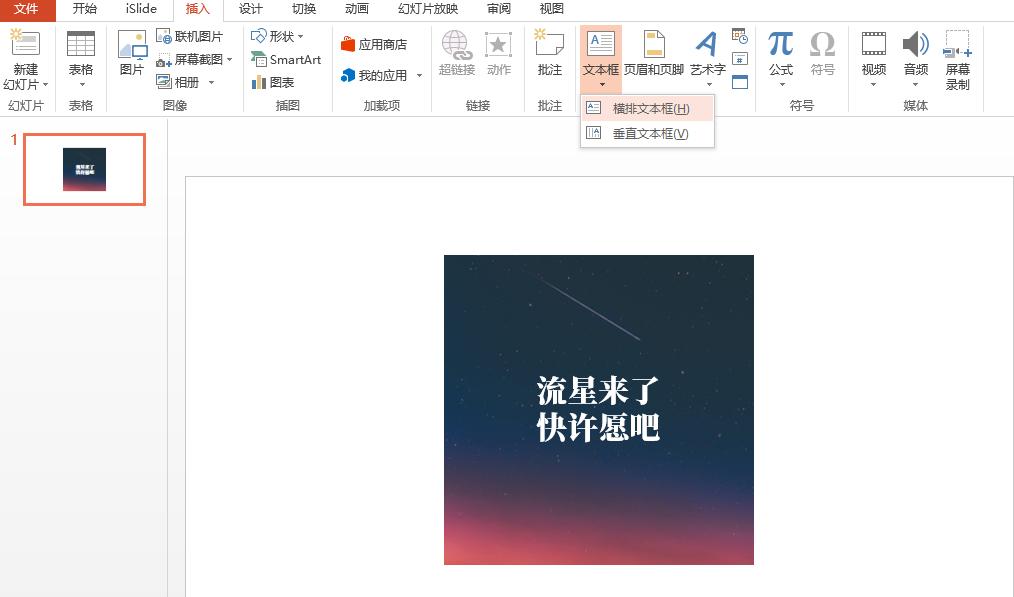The image size is (1014, 597).
Task: Open the 形状 shapes dropdown
Action: tap(277, 35)
